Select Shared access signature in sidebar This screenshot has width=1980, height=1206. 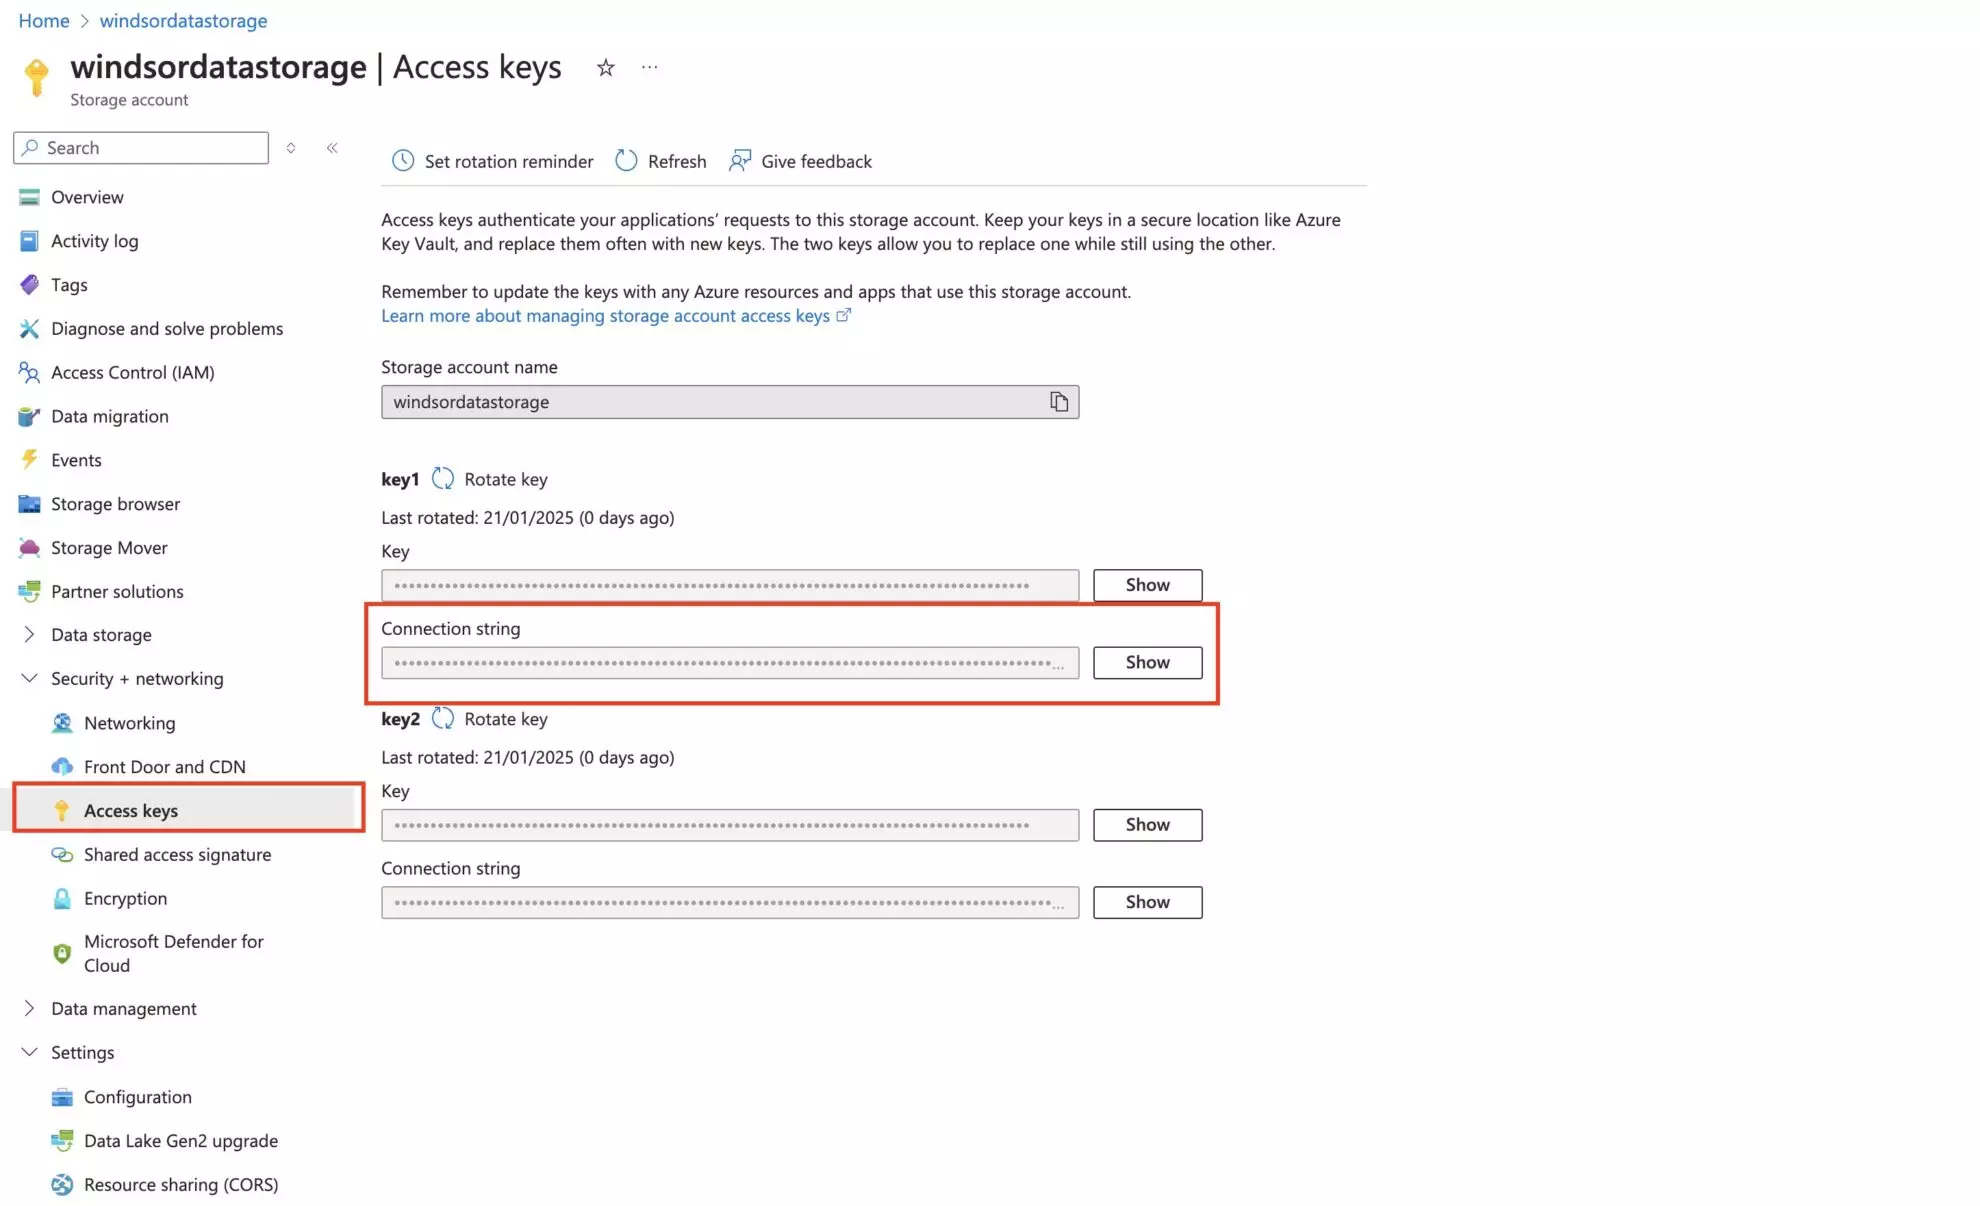point(178,854)
